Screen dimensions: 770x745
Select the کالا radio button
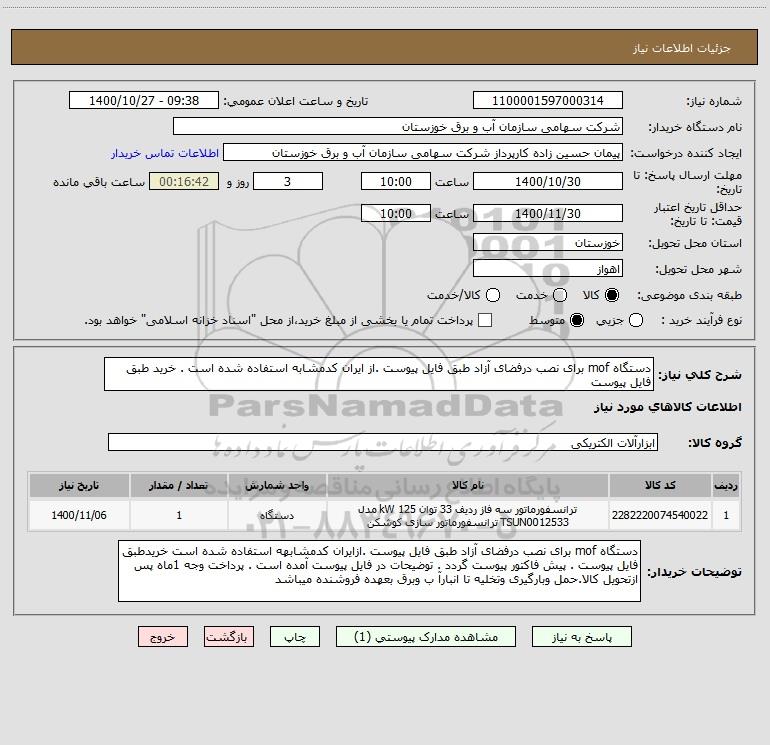point(612,295)
